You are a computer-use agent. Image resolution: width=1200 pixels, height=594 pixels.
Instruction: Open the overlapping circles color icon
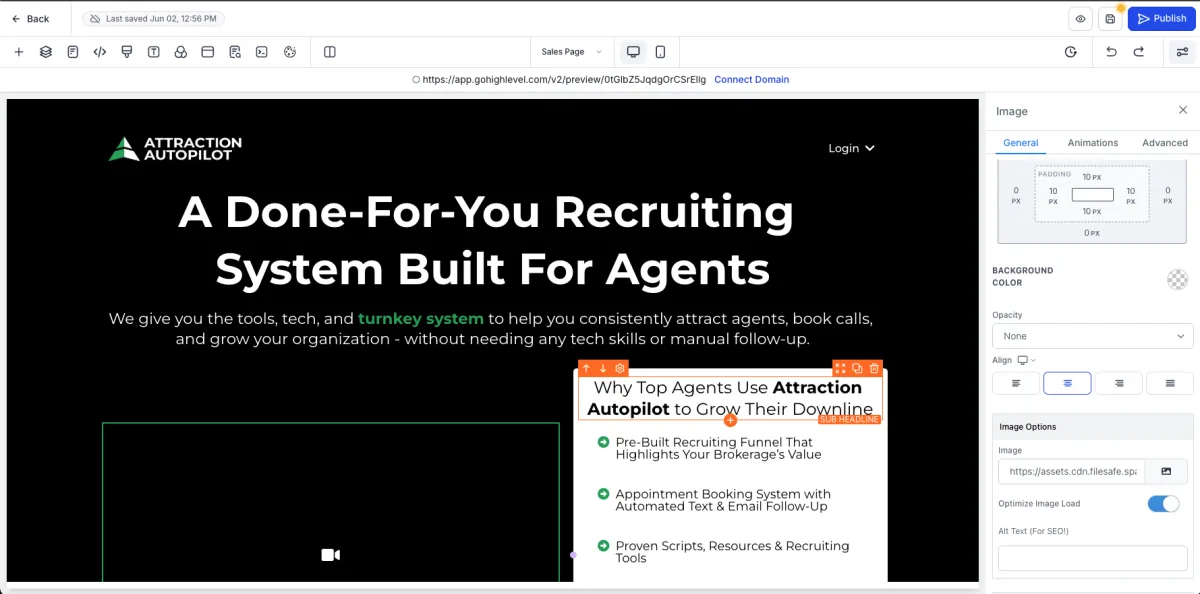click(181, 52)
